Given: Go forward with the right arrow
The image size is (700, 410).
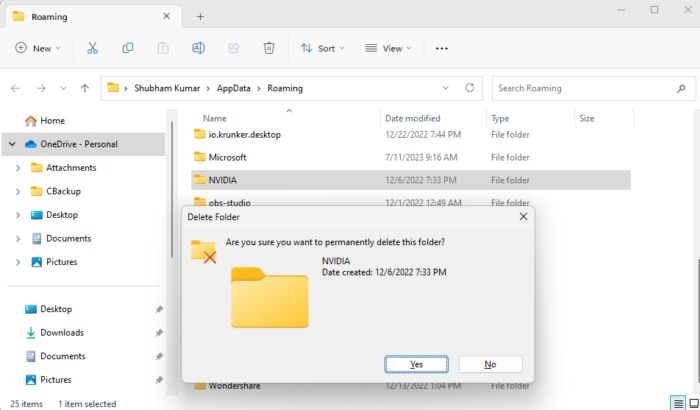Looking at the screenshot, I should tap(41, 88).
